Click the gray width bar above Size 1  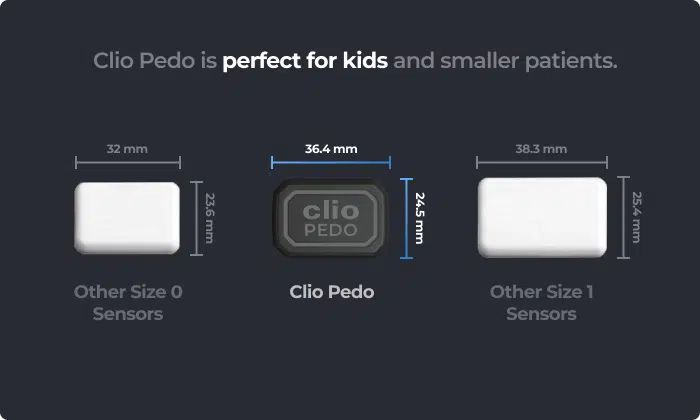tap(542, 162)
